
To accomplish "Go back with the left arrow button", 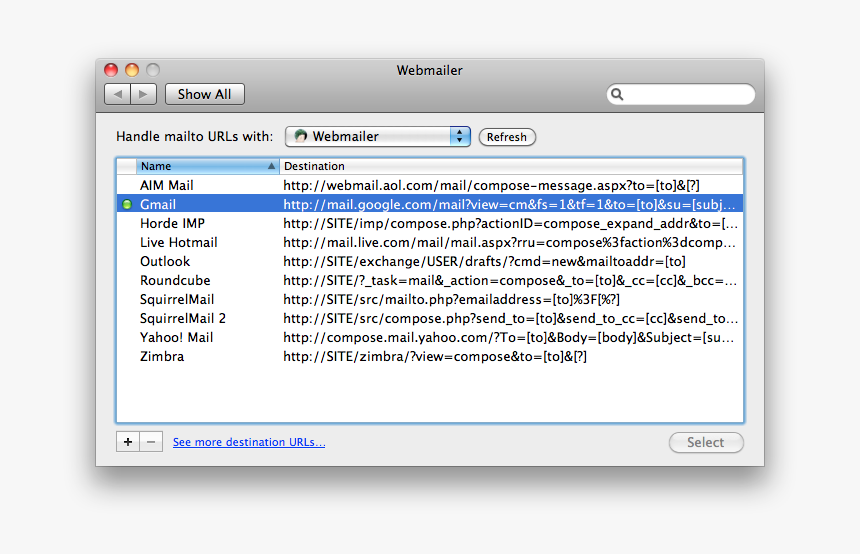I will [117, 94].
